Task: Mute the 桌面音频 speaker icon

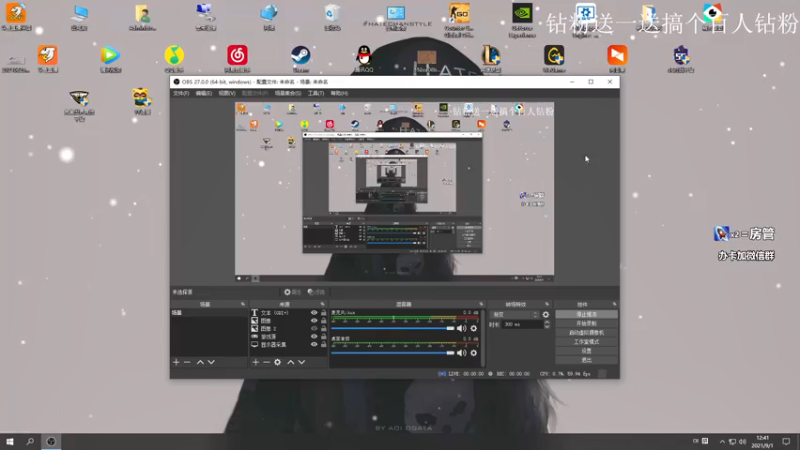Action: point(462,353)
